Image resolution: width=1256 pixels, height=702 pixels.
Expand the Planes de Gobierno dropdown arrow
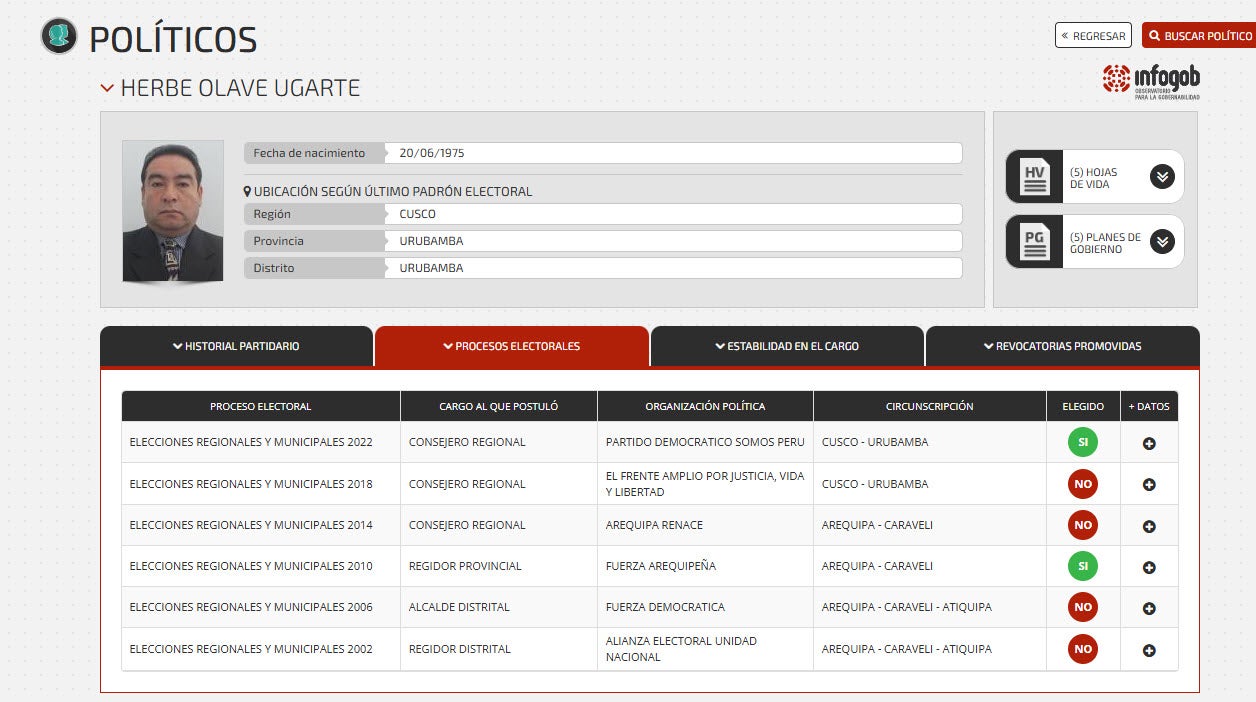1161,242
